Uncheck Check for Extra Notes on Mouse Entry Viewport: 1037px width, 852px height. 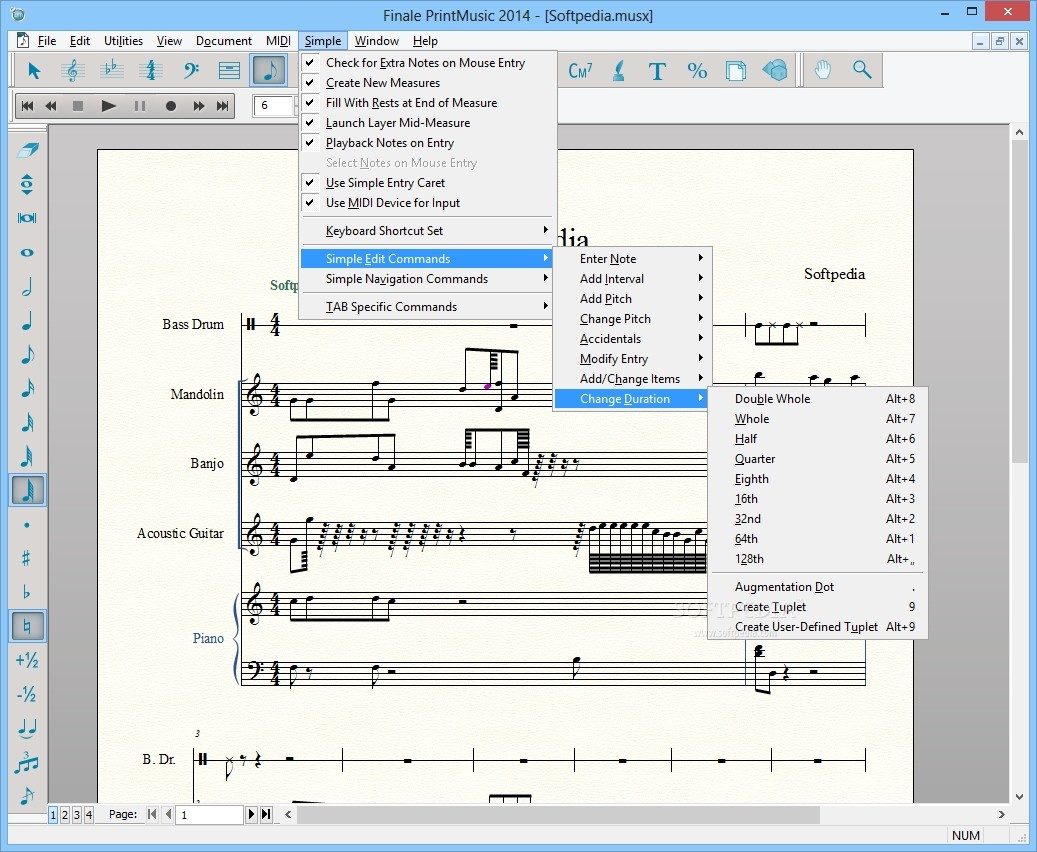pos(427,63)
